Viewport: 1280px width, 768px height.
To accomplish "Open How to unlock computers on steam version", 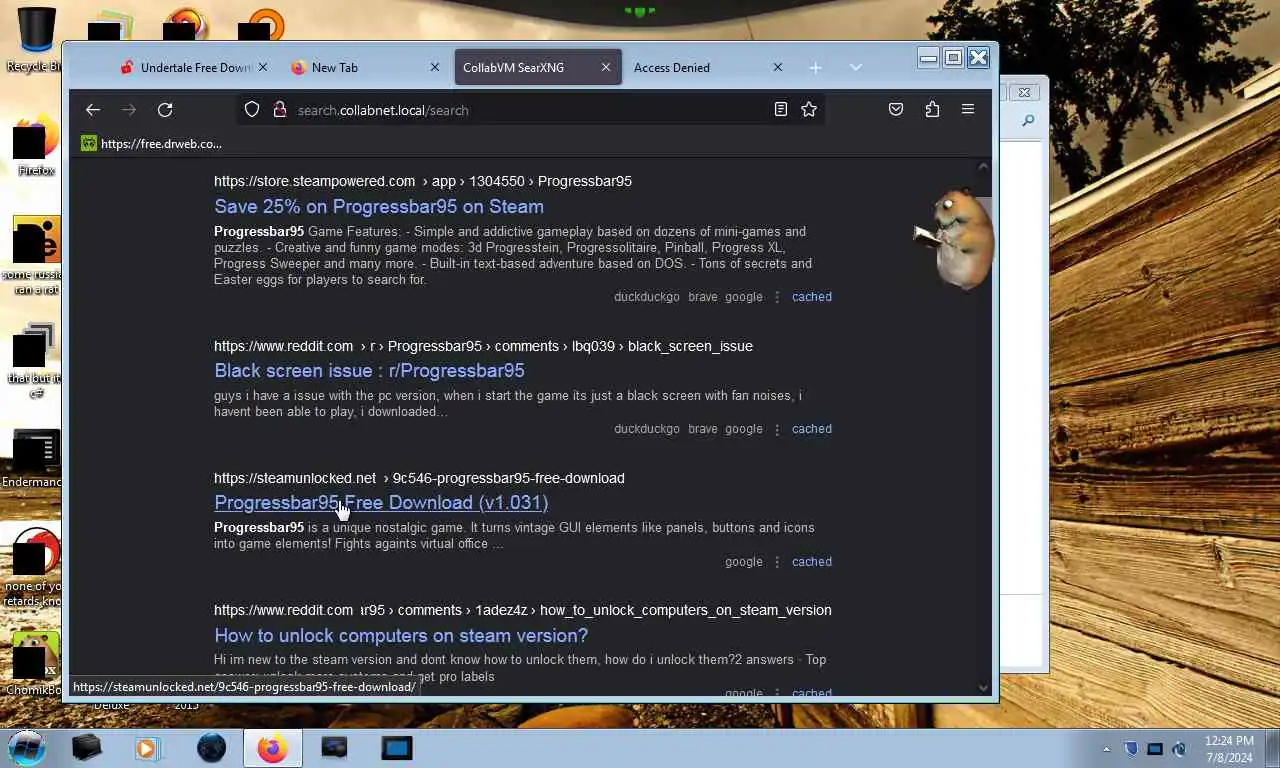I will point(401,636).
